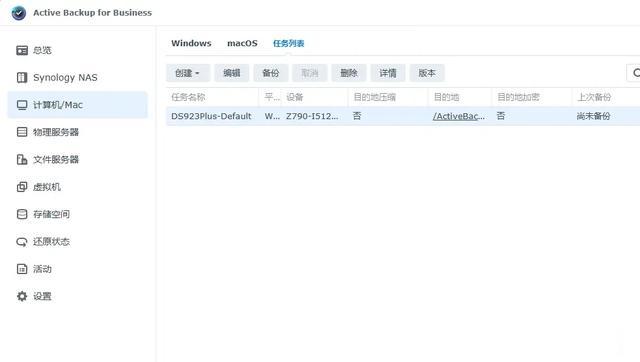This screenshot has height=362, width=640.
Task: Click the Active Backup for Business logo icon
Action: 19,13
